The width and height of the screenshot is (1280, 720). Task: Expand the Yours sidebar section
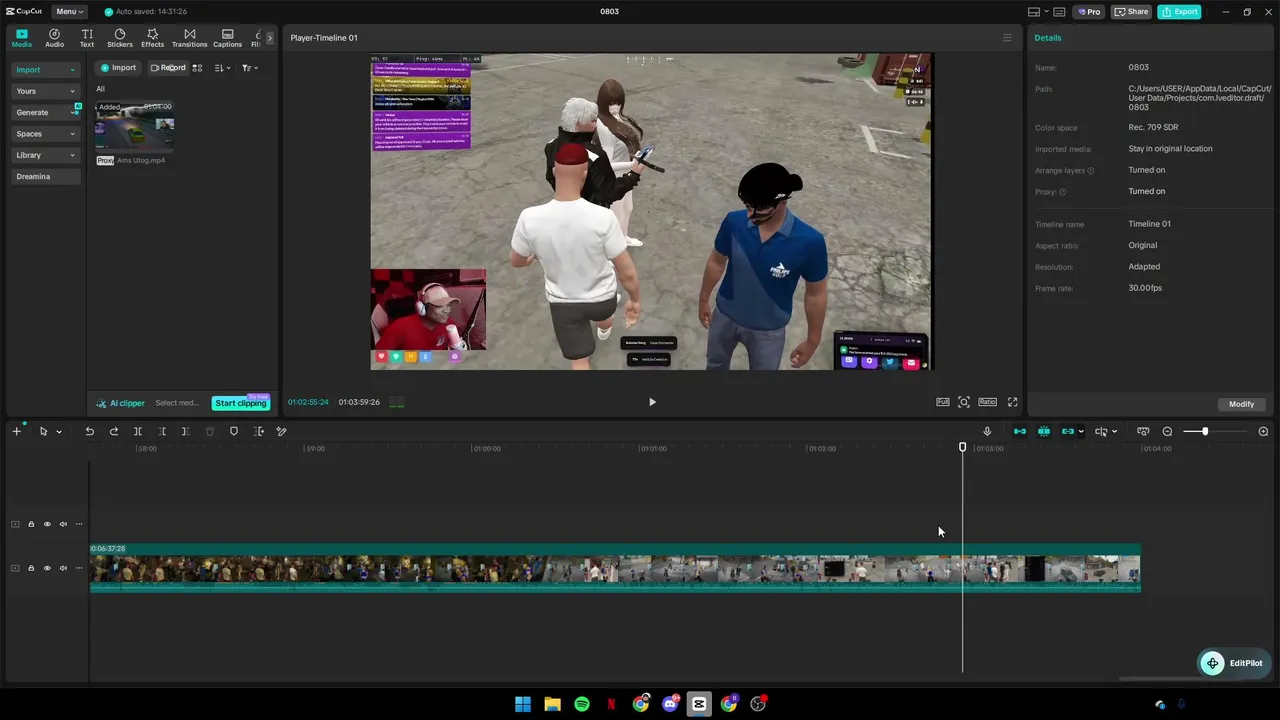(x=45, y=91)
